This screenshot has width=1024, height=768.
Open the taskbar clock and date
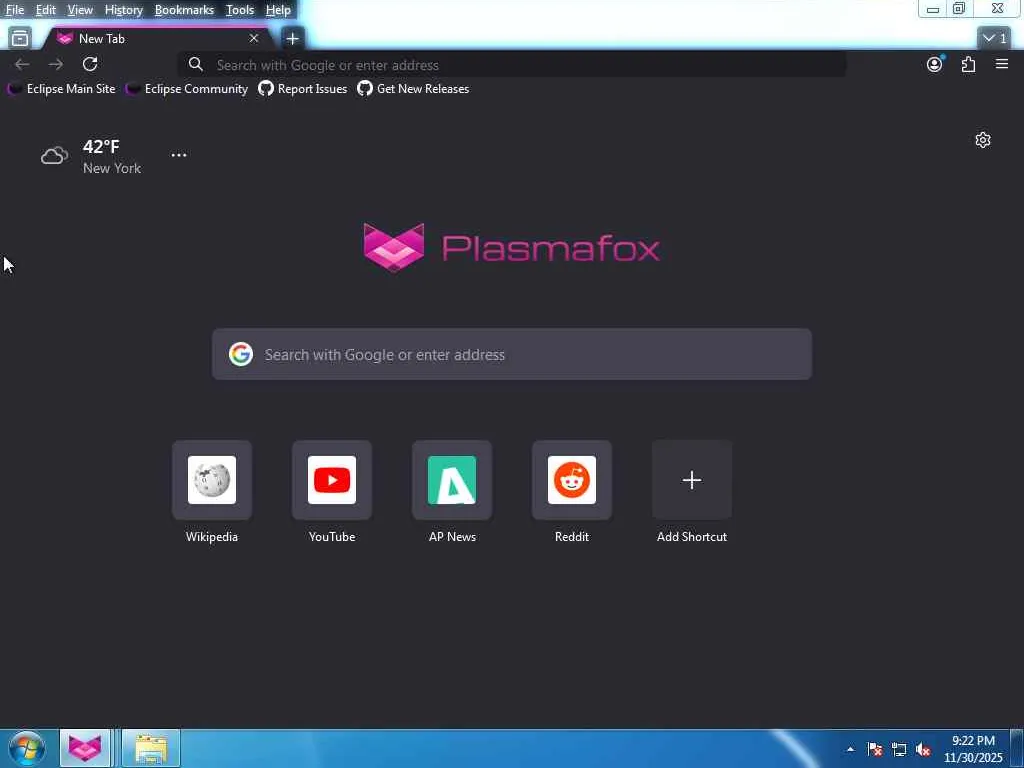click(x=973, y=749)
